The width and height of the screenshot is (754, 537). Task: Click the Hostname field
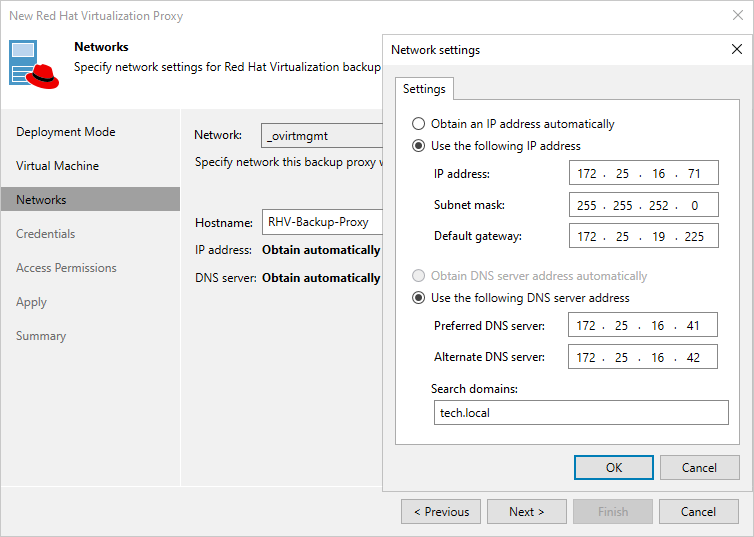pos(322,223)
